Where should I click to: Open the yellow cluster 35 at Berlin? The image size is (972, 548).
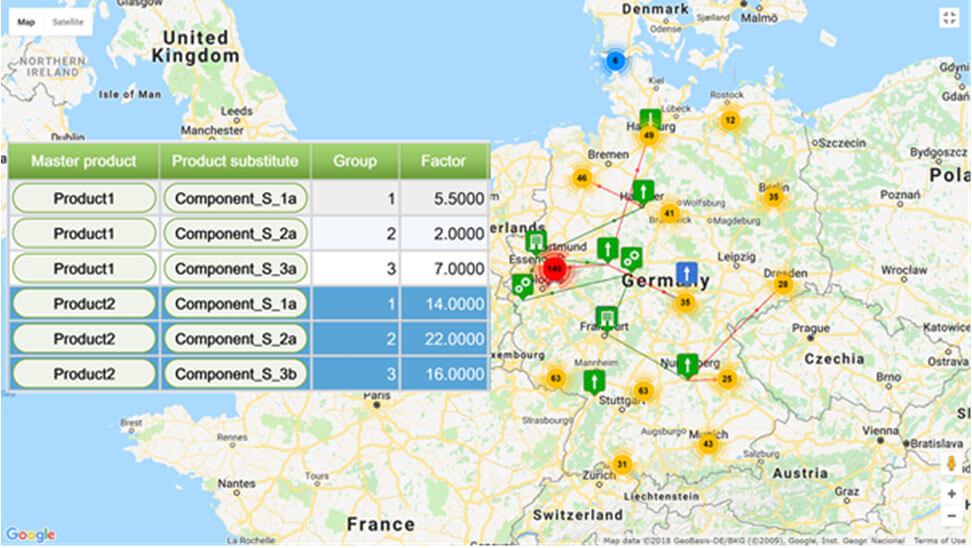[x=773, y=197]
